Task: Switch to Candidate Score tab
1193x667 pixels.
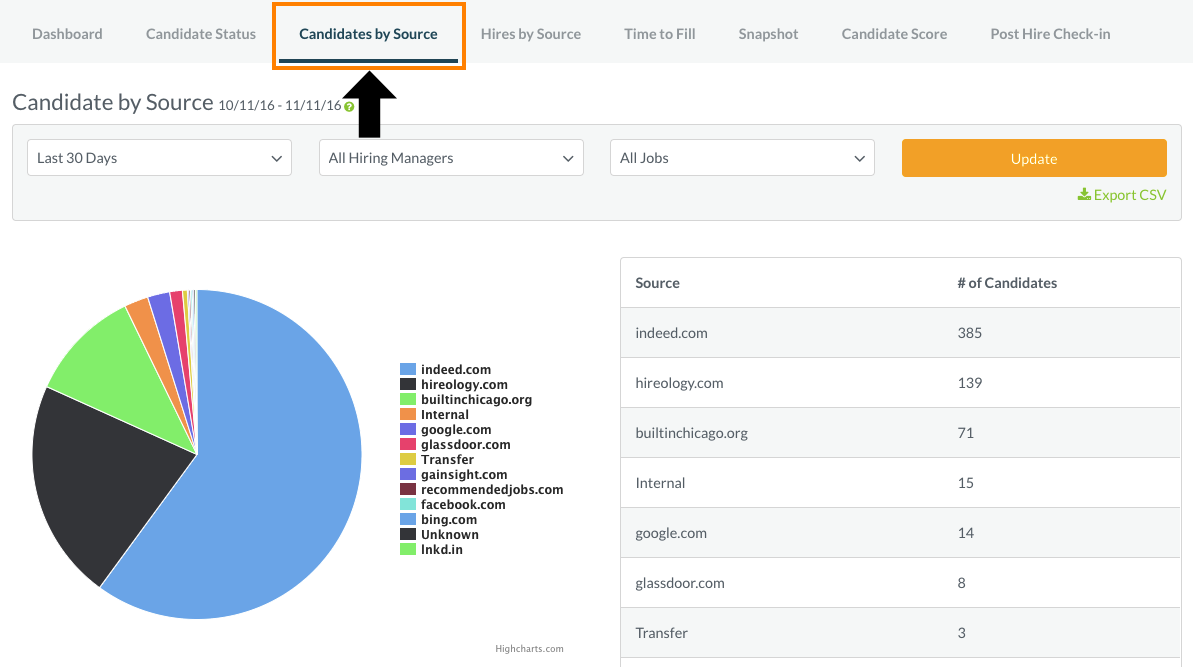Action: coord(894,34)
